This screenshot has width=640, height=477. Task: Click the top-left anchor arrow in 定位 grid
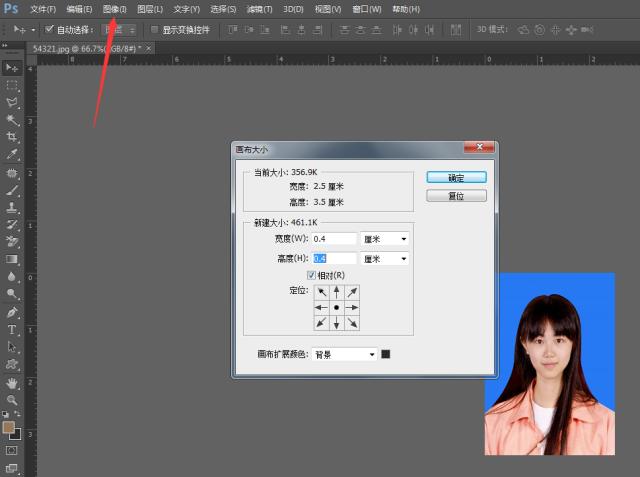[321, 292]
